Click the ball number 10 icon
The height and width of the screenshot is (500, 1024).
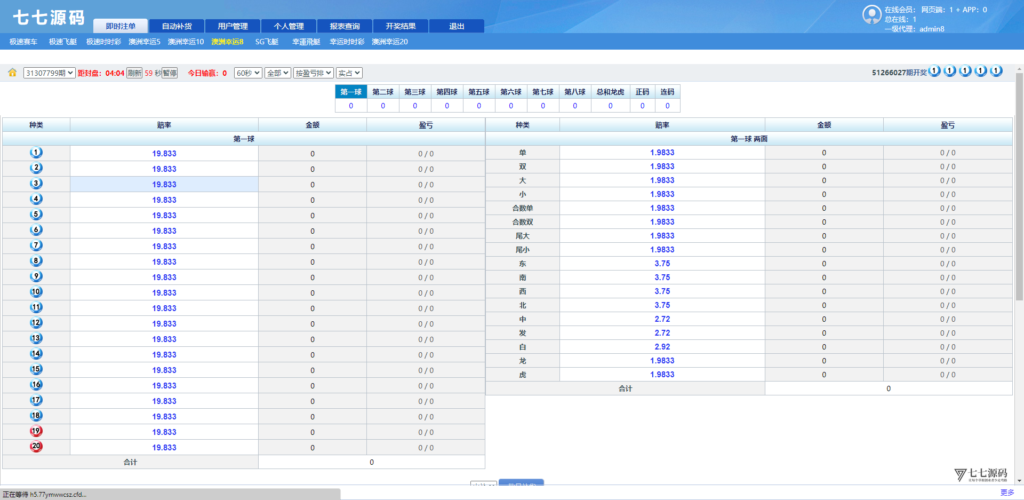(36, 292)
